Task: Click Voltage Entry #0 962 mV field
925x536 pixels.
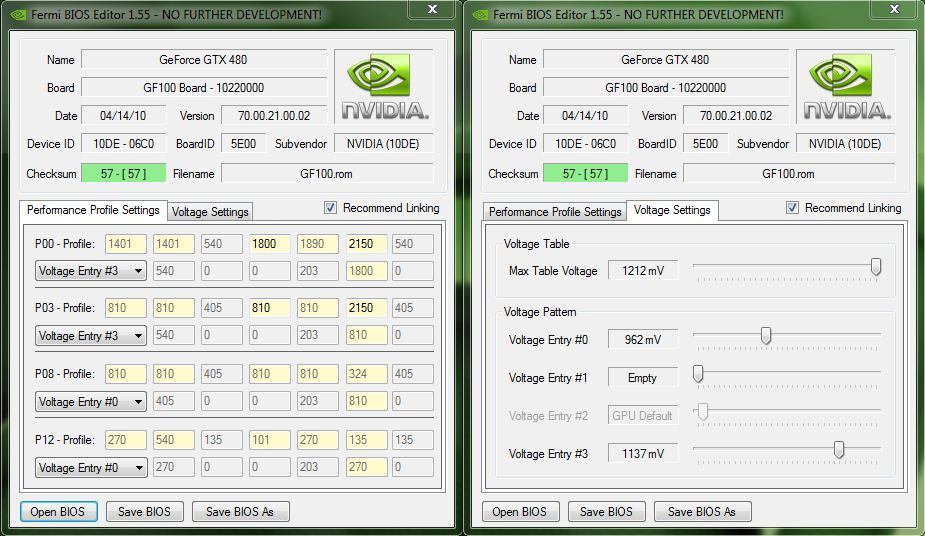Action: pos(643,340)
